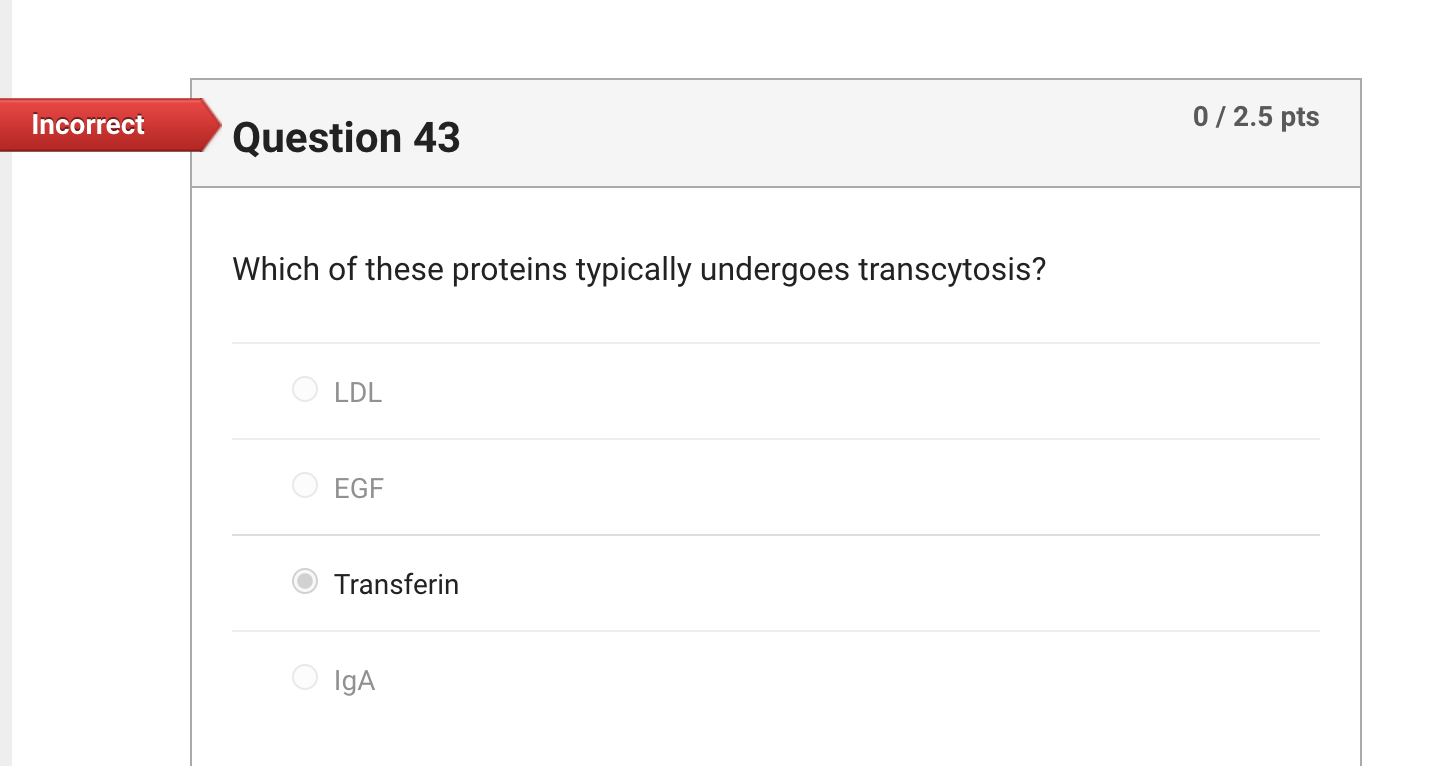
Task: Click the word Which starting the question
Action: 276,270
